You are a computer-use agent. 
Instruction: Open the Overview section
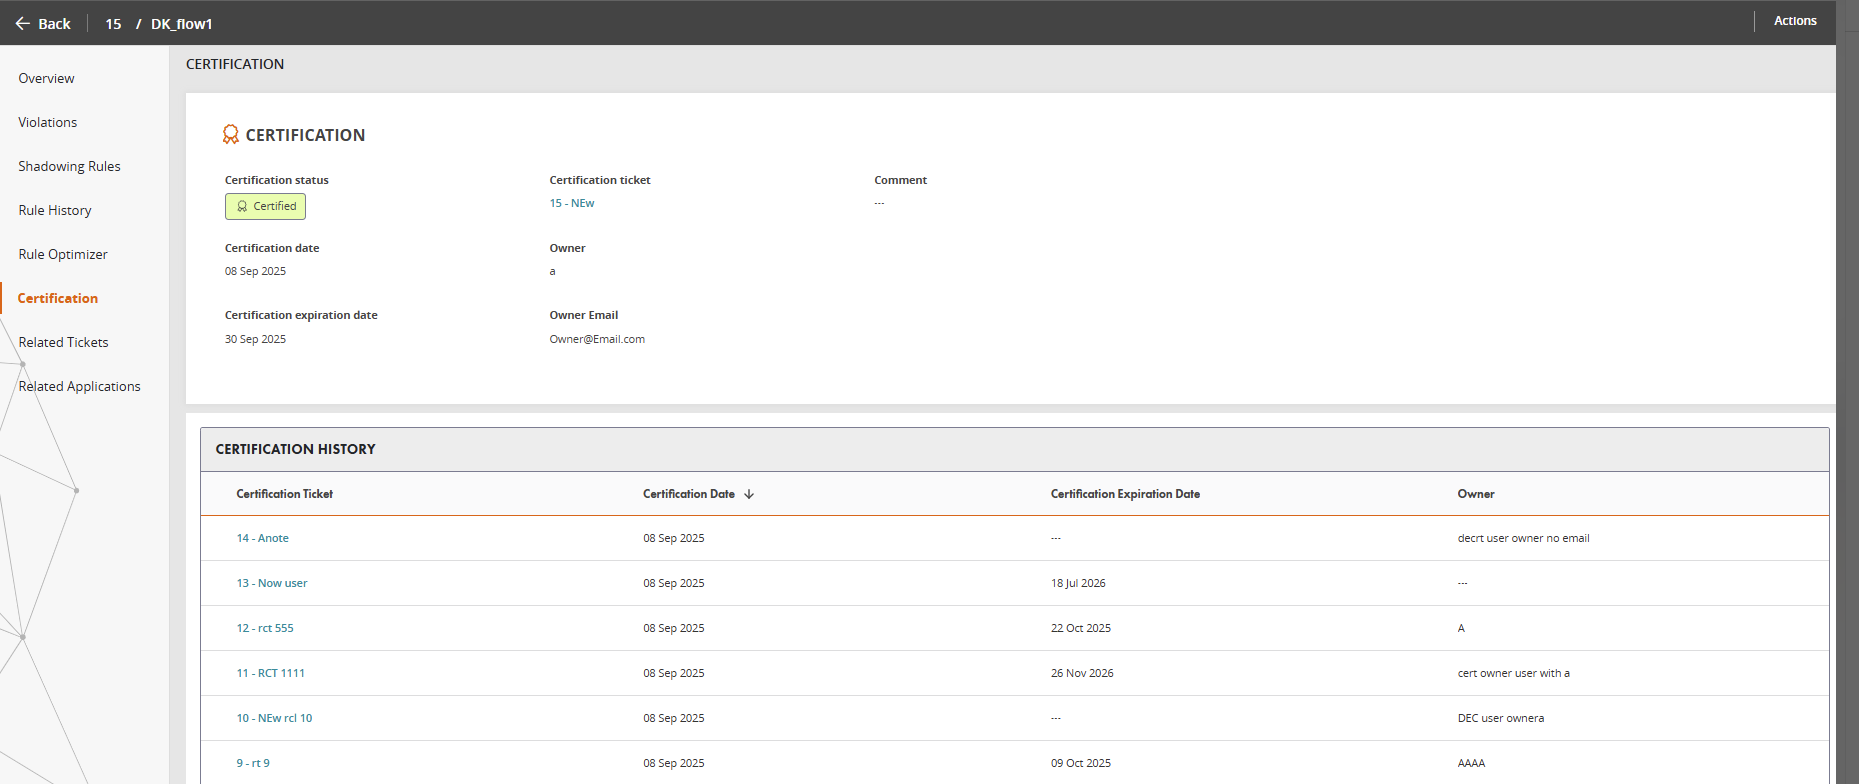(x=46, y=78)
